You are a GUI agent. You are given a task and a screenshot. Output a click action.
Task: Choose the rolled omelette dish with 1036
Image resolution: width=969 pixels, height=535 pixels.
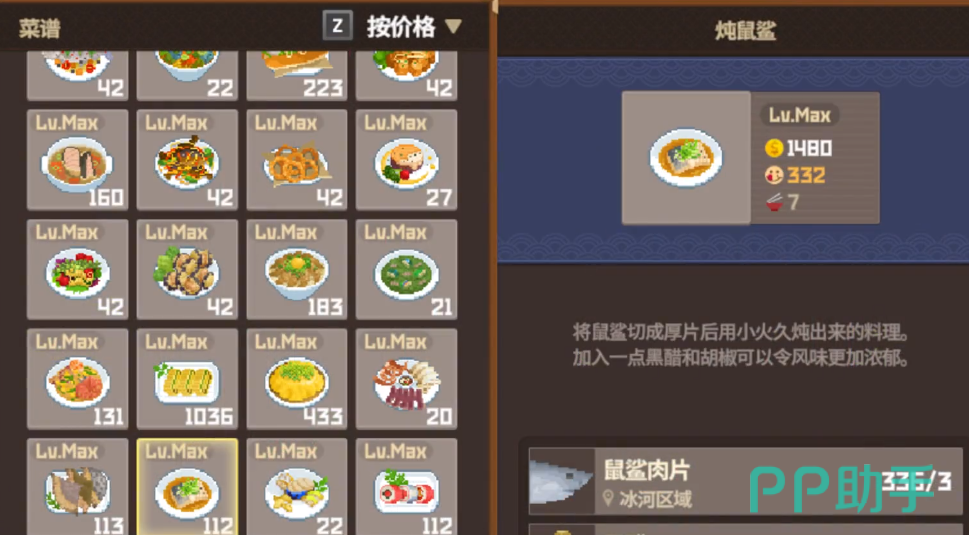pyautogui.click(x=187, y=379)
